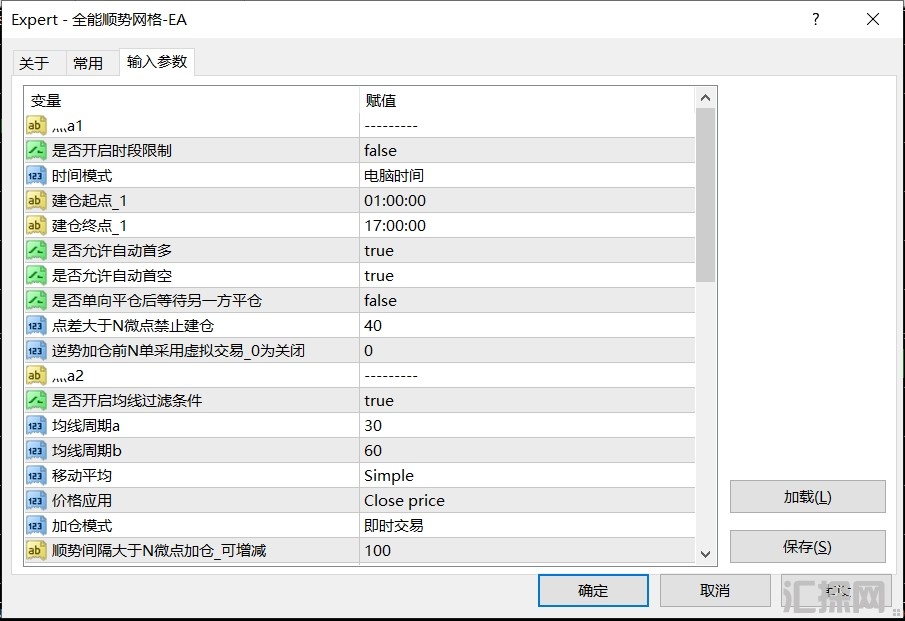
Task: Click the integer icon beside 时间模式
Action: pyautogui.click(x=36, y=175)
